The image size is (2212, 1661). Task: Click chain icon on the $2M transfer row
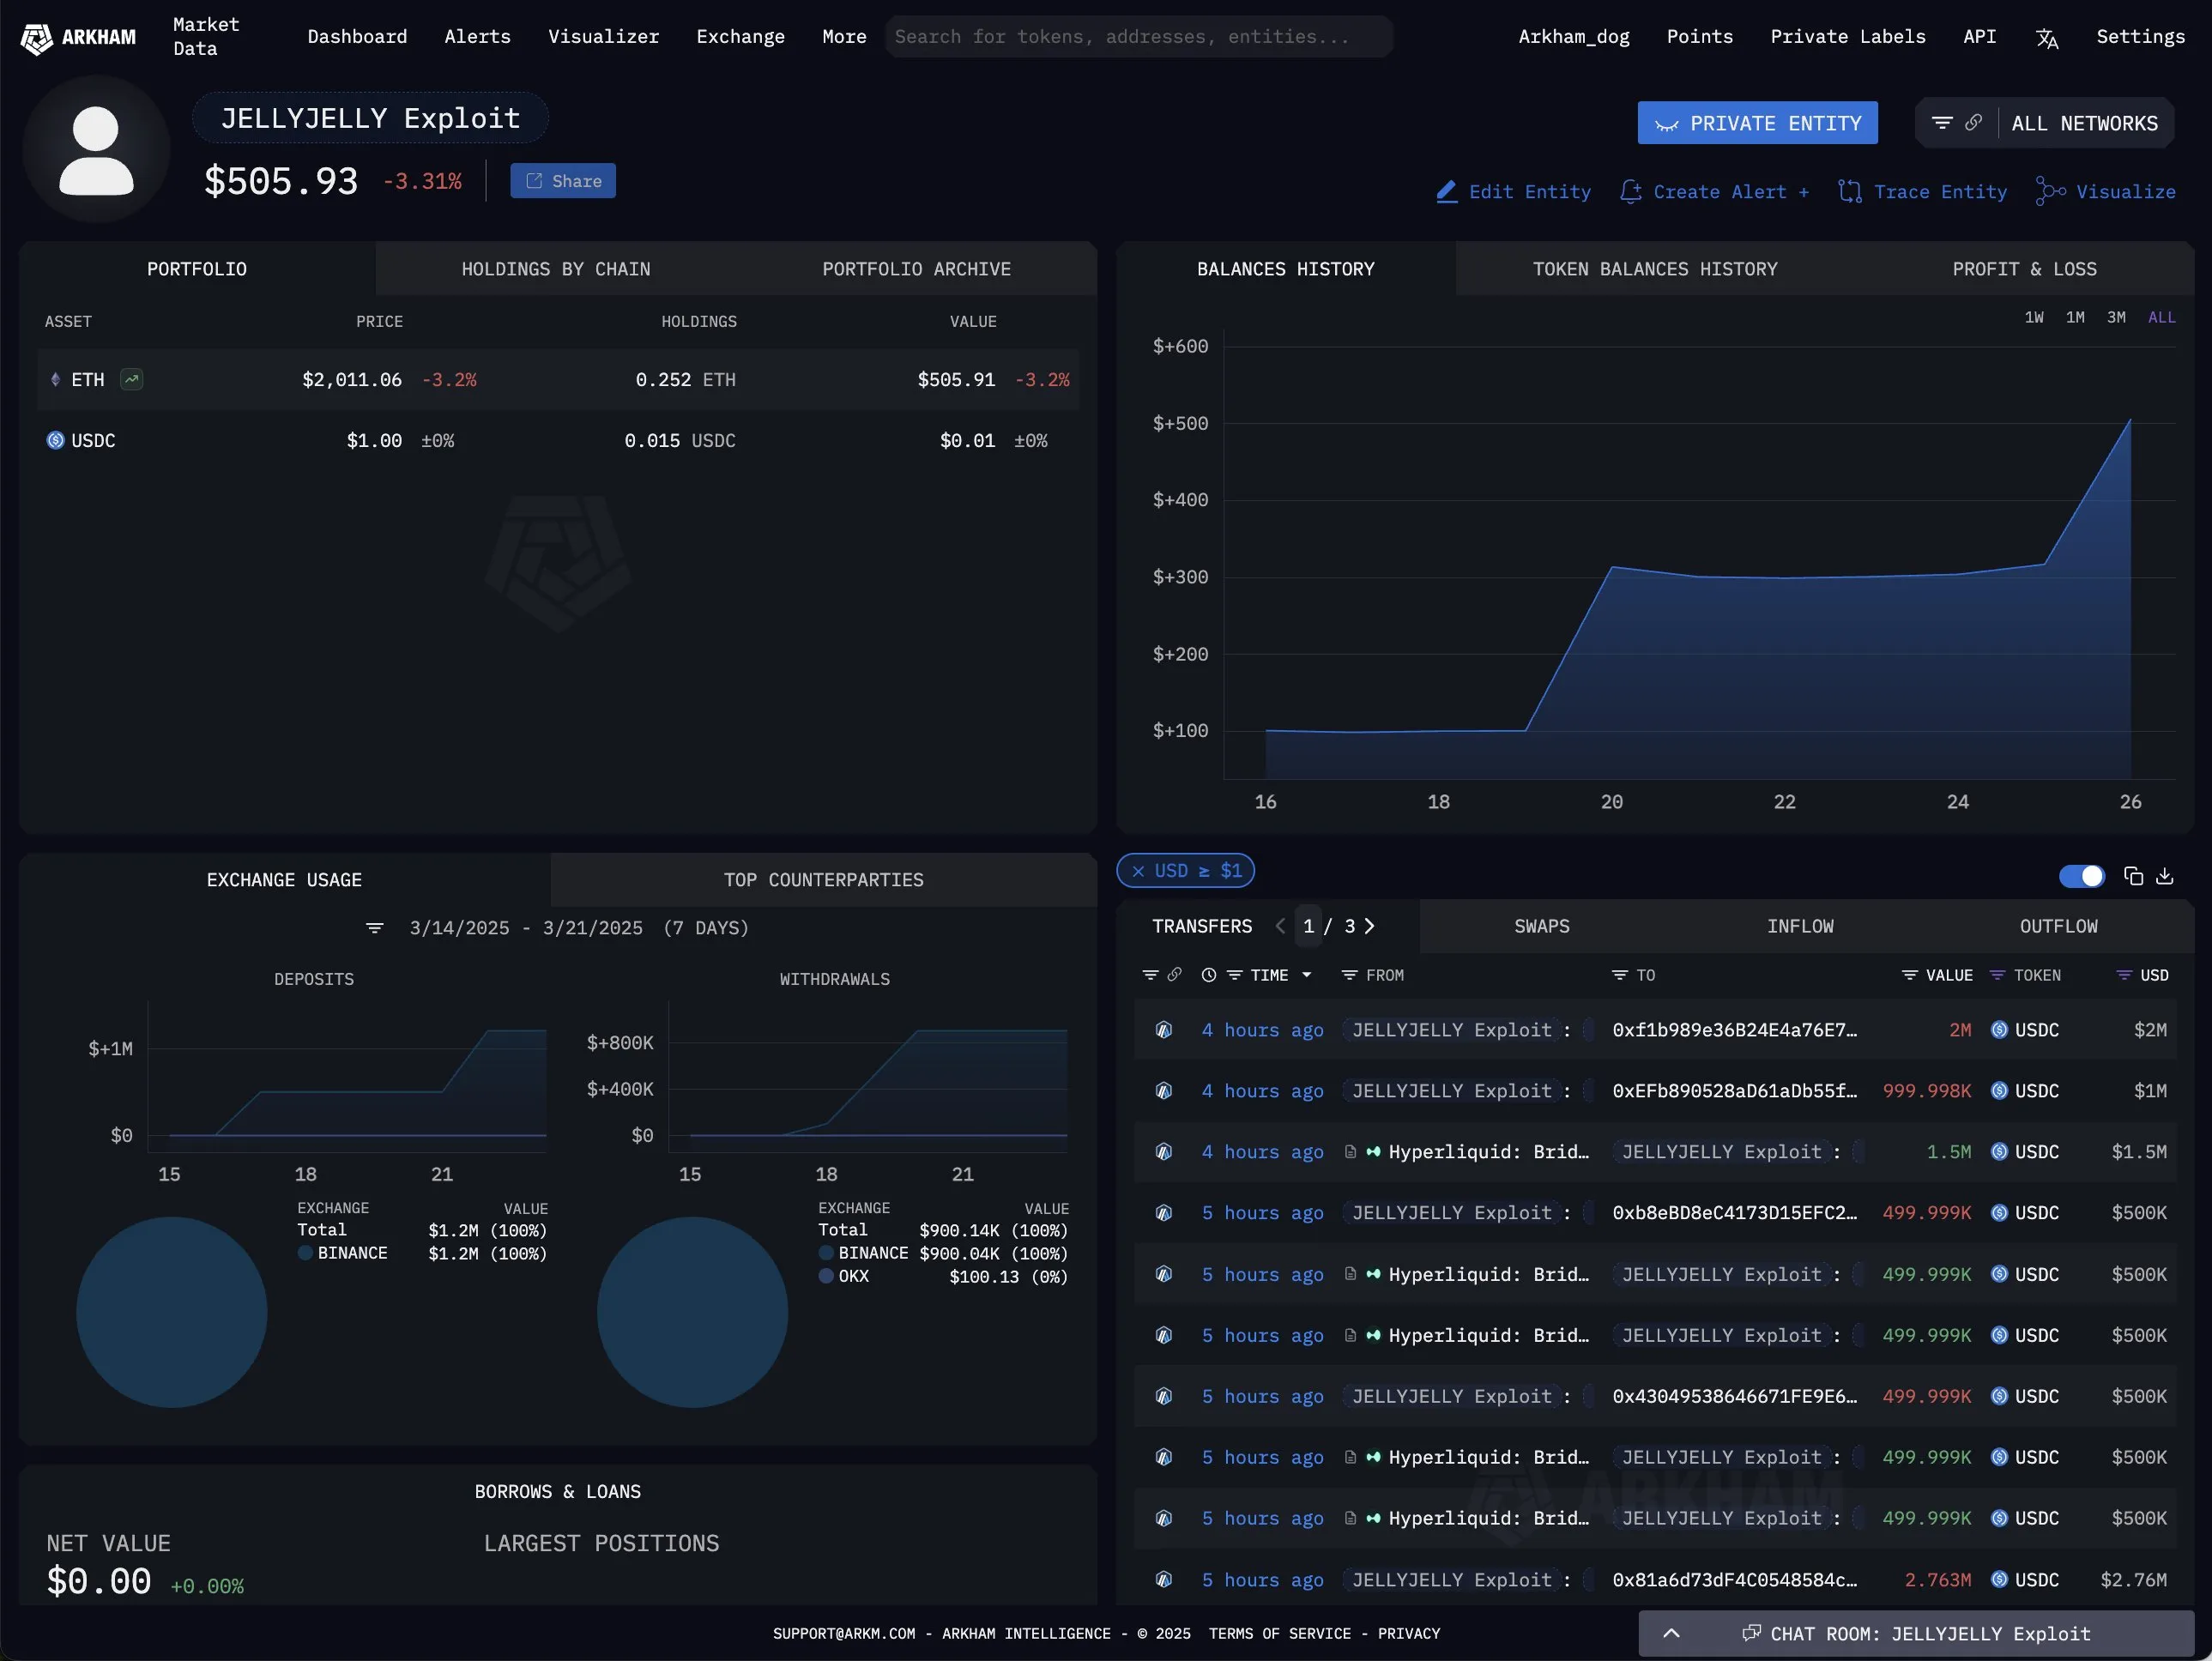coord(1163,1030)
